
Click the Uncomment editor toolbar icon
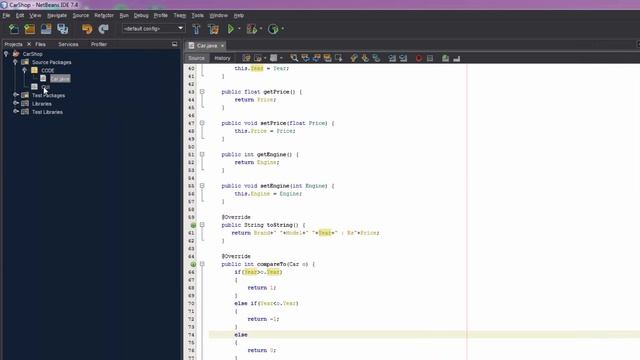tap(456, 58)
